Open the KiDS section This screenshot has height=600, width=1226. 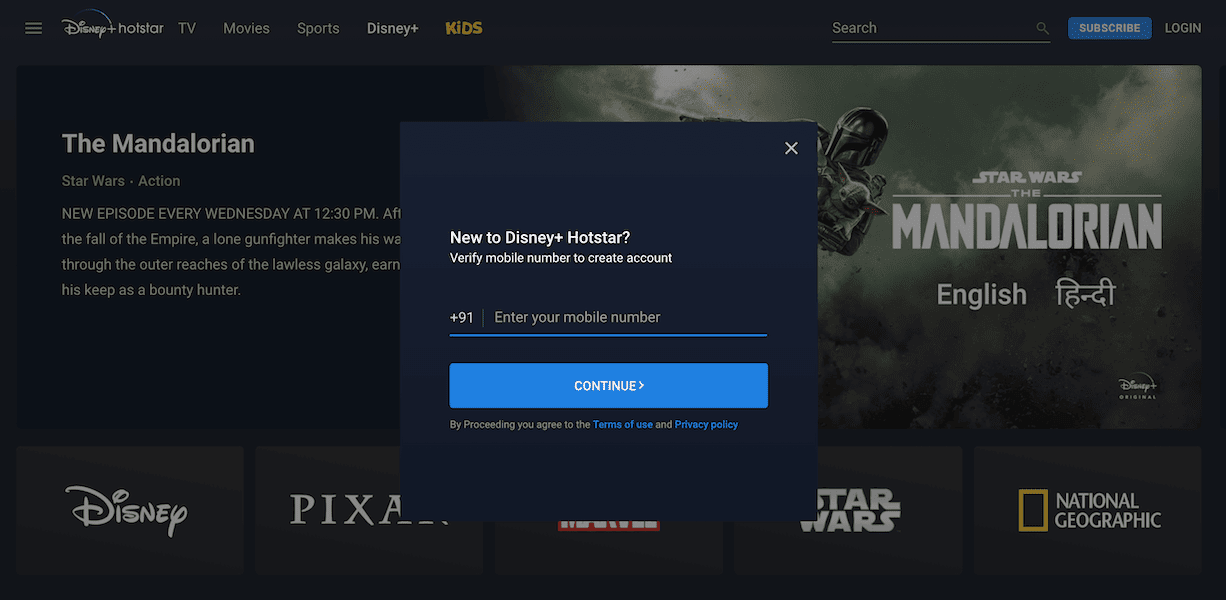pyautogui.click(x=464, y=28)
